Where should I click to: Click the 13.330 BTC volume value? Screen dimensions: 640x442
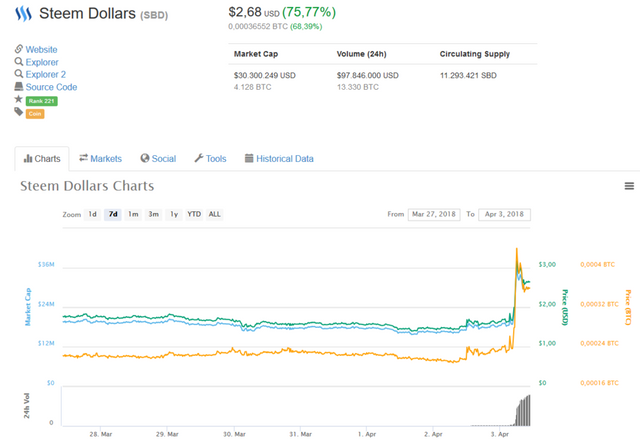tap(358, 87)
